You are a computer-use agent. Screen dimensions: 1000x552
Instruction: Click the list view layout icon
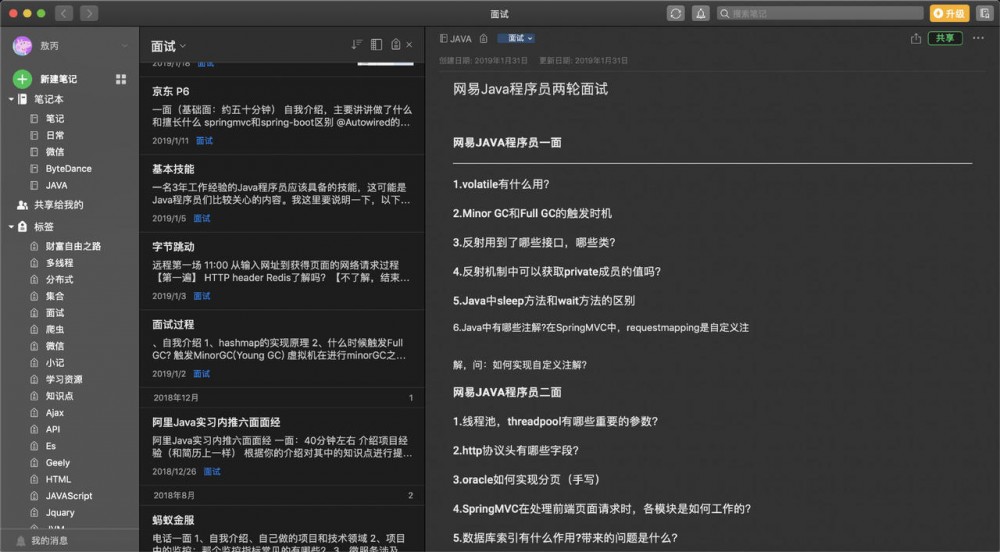[x=376, y=45]
